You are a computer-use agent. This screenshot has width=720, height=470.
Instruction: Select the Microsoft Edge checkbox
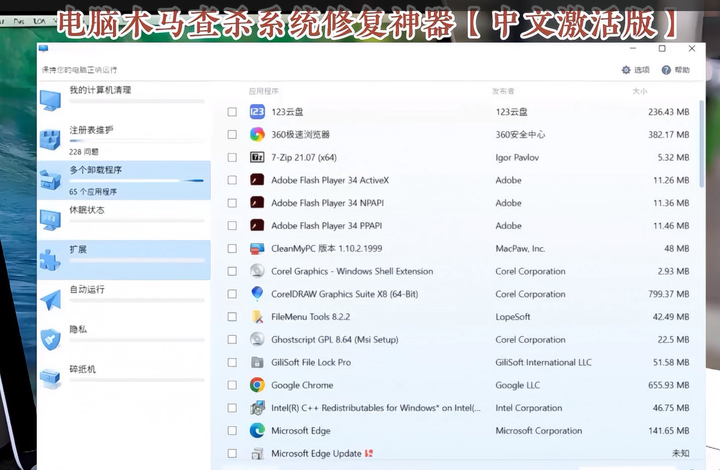232,431
